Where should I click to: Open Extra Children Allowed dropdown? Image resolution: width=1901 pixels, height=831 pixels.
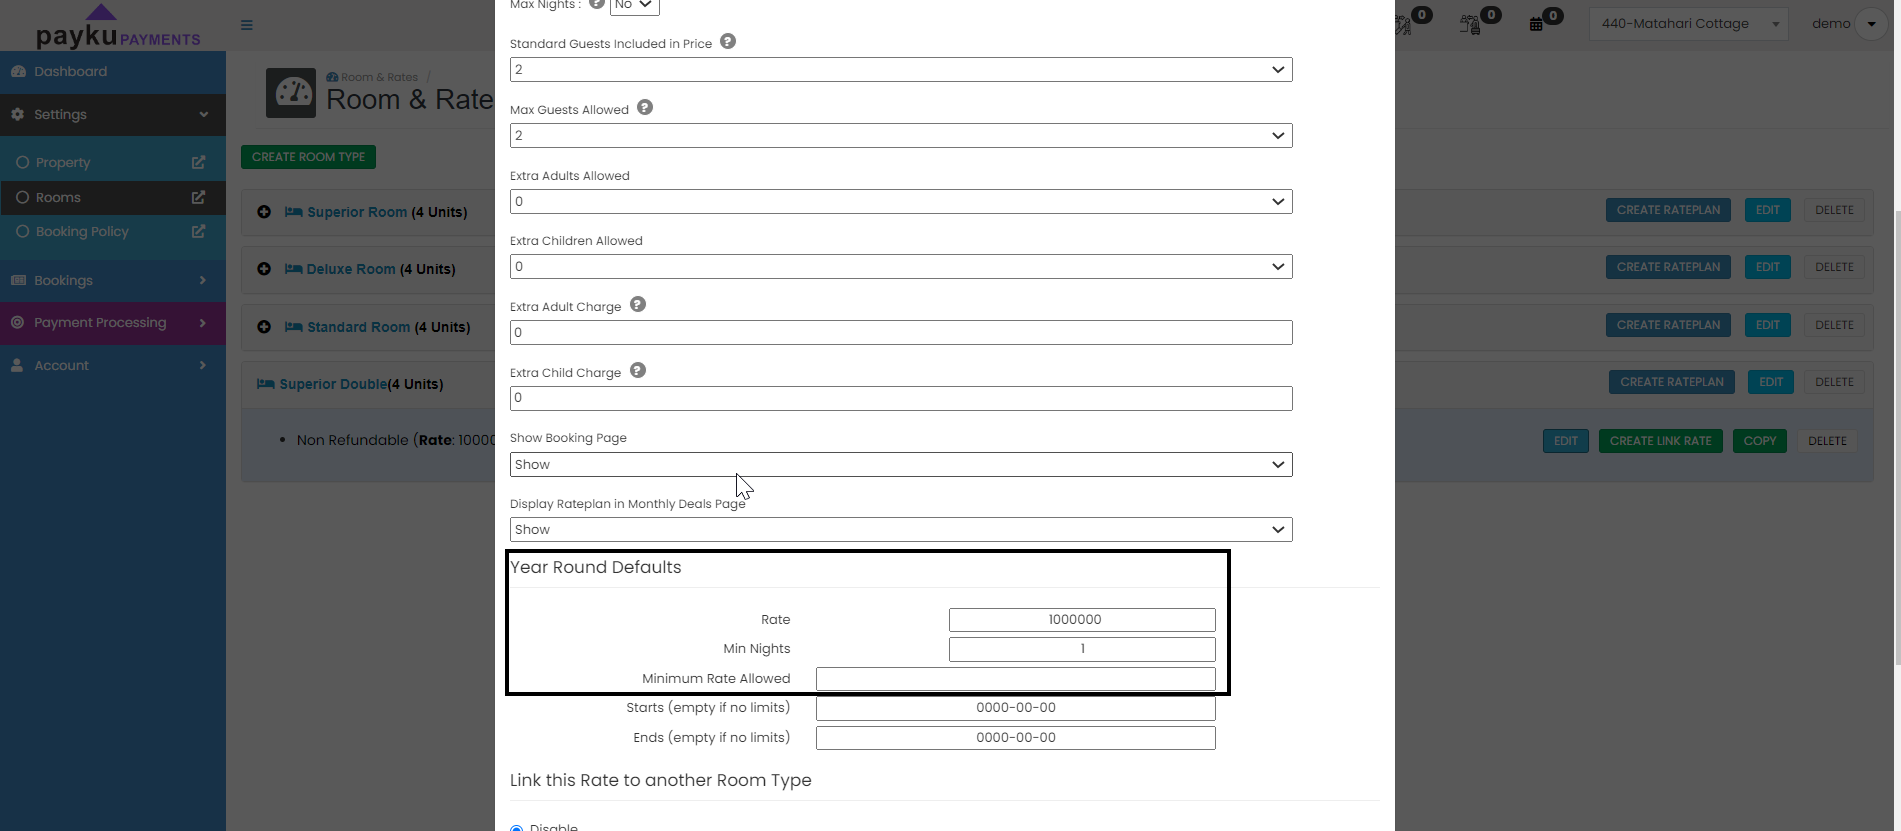coord(901,267)
